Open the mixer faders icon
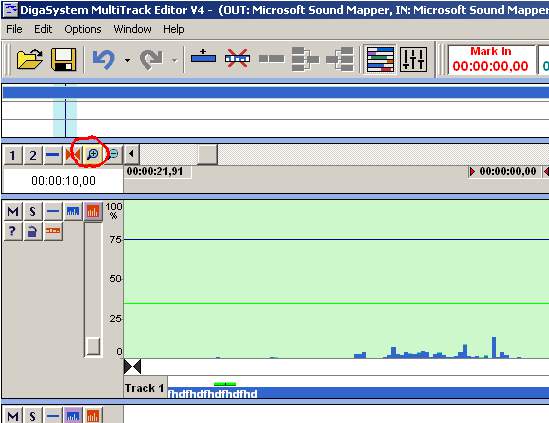This screenshot has width=549, height=423. click(414, 59)
